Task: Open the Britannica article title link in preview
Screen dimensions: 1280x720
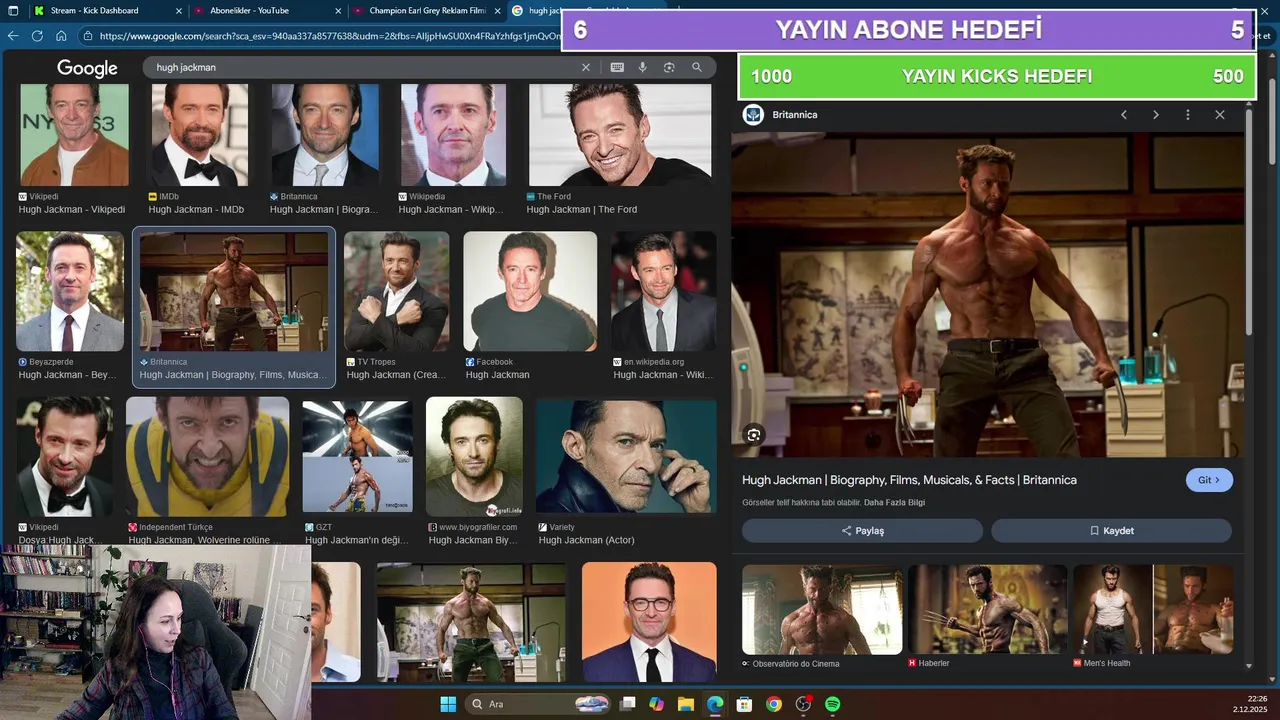Action: pos(909,480)
